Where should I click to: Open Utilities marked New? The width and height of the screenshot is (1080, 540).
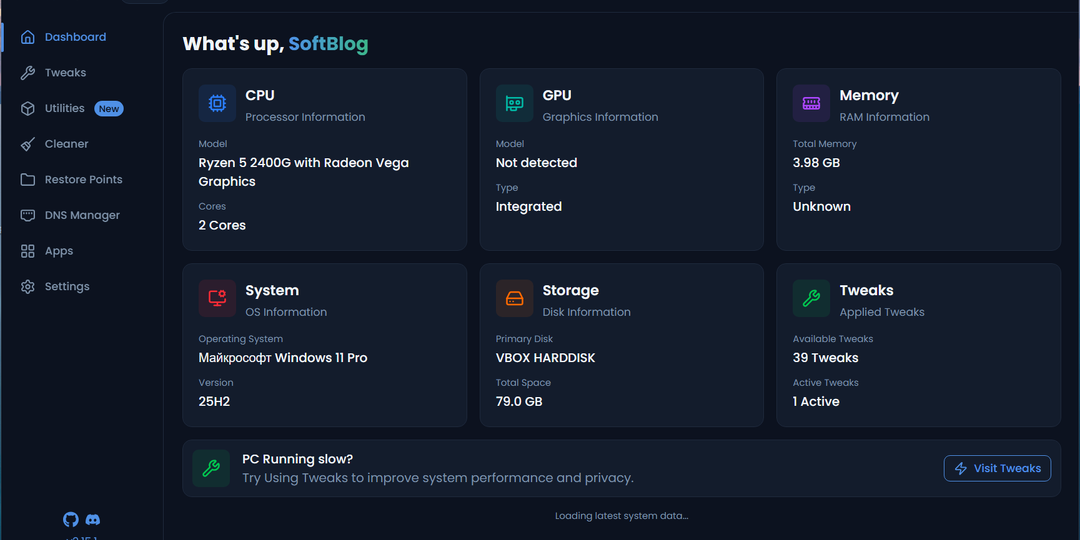[65, 108]
